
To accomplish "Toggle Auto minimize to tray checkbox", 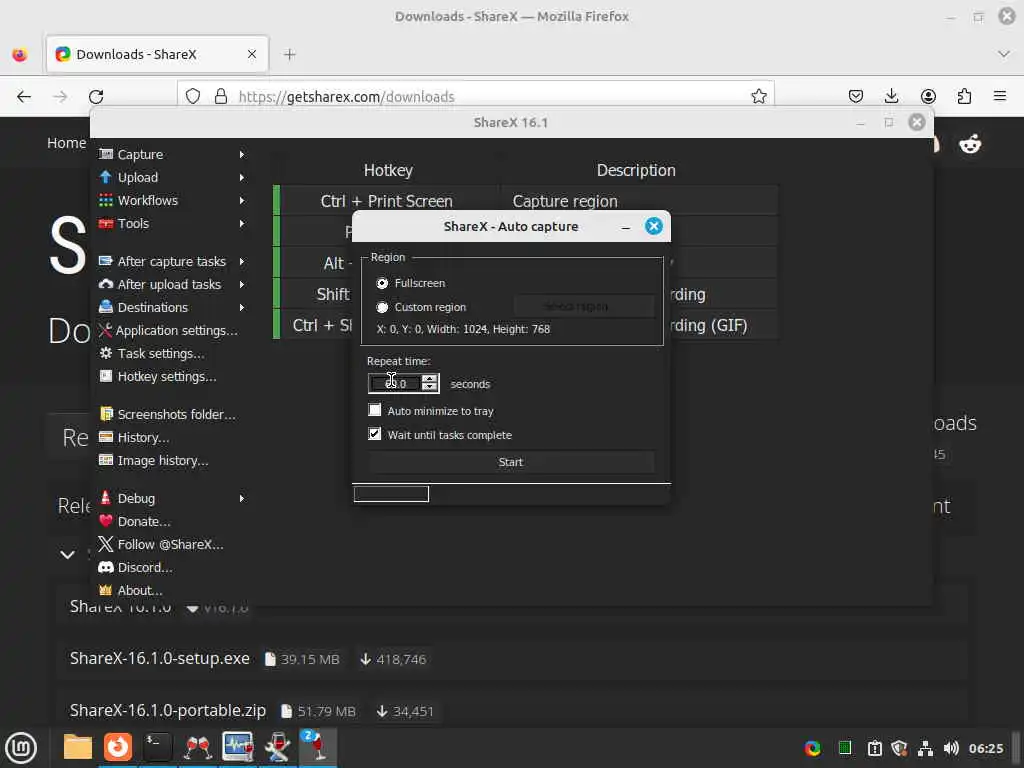I will (x=375, y=410).
